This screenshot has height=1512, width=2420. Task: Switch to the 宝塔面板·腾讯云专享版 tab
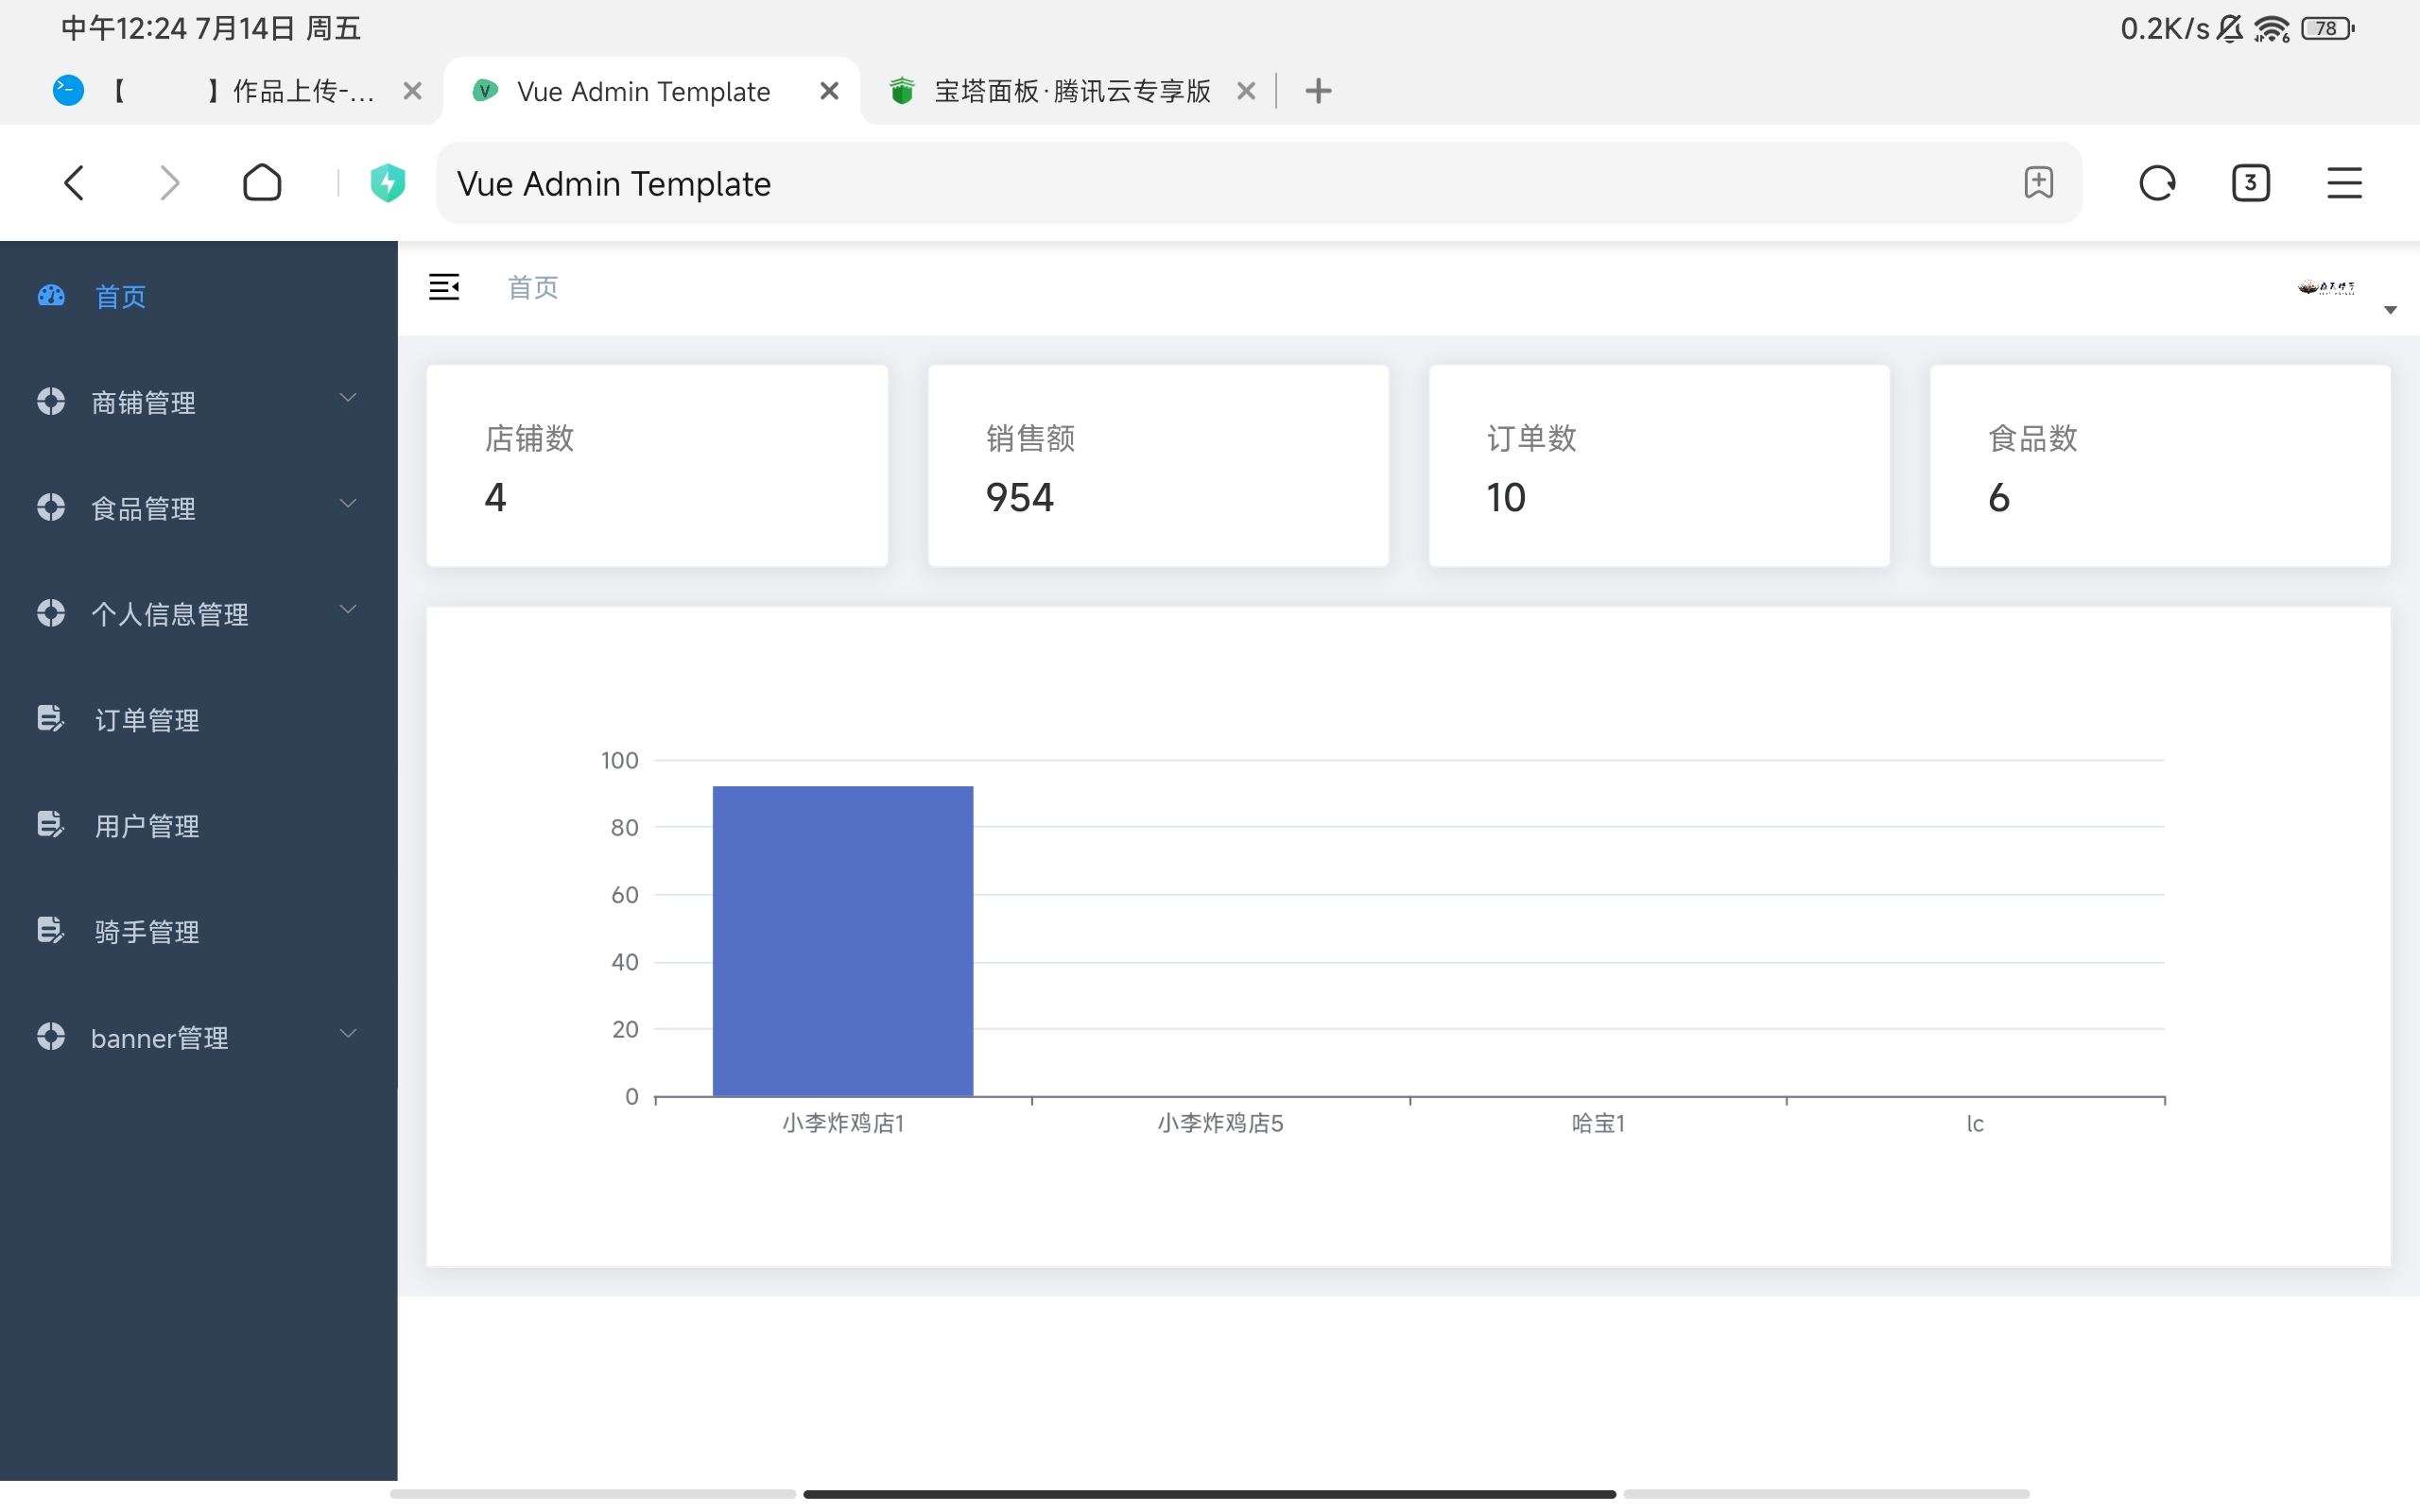(1070, 91)
